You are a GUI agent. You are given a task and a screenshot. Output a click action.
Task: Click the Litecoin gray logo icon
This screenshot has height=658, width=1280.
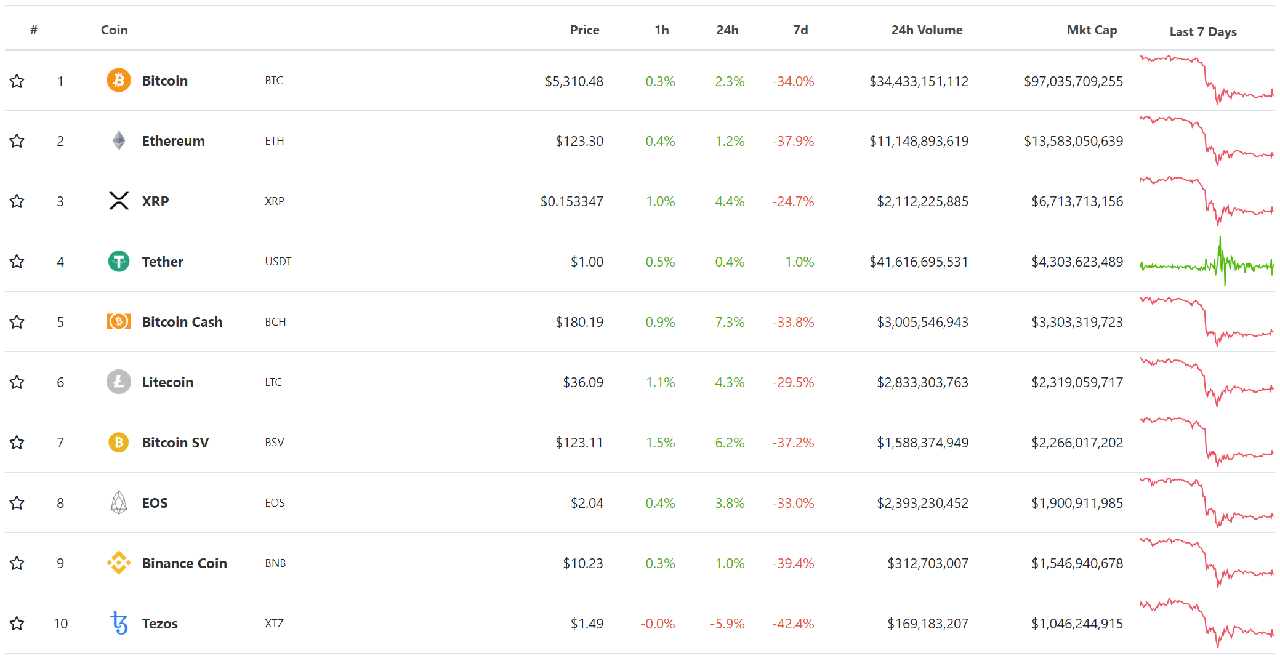pos(119,382)
